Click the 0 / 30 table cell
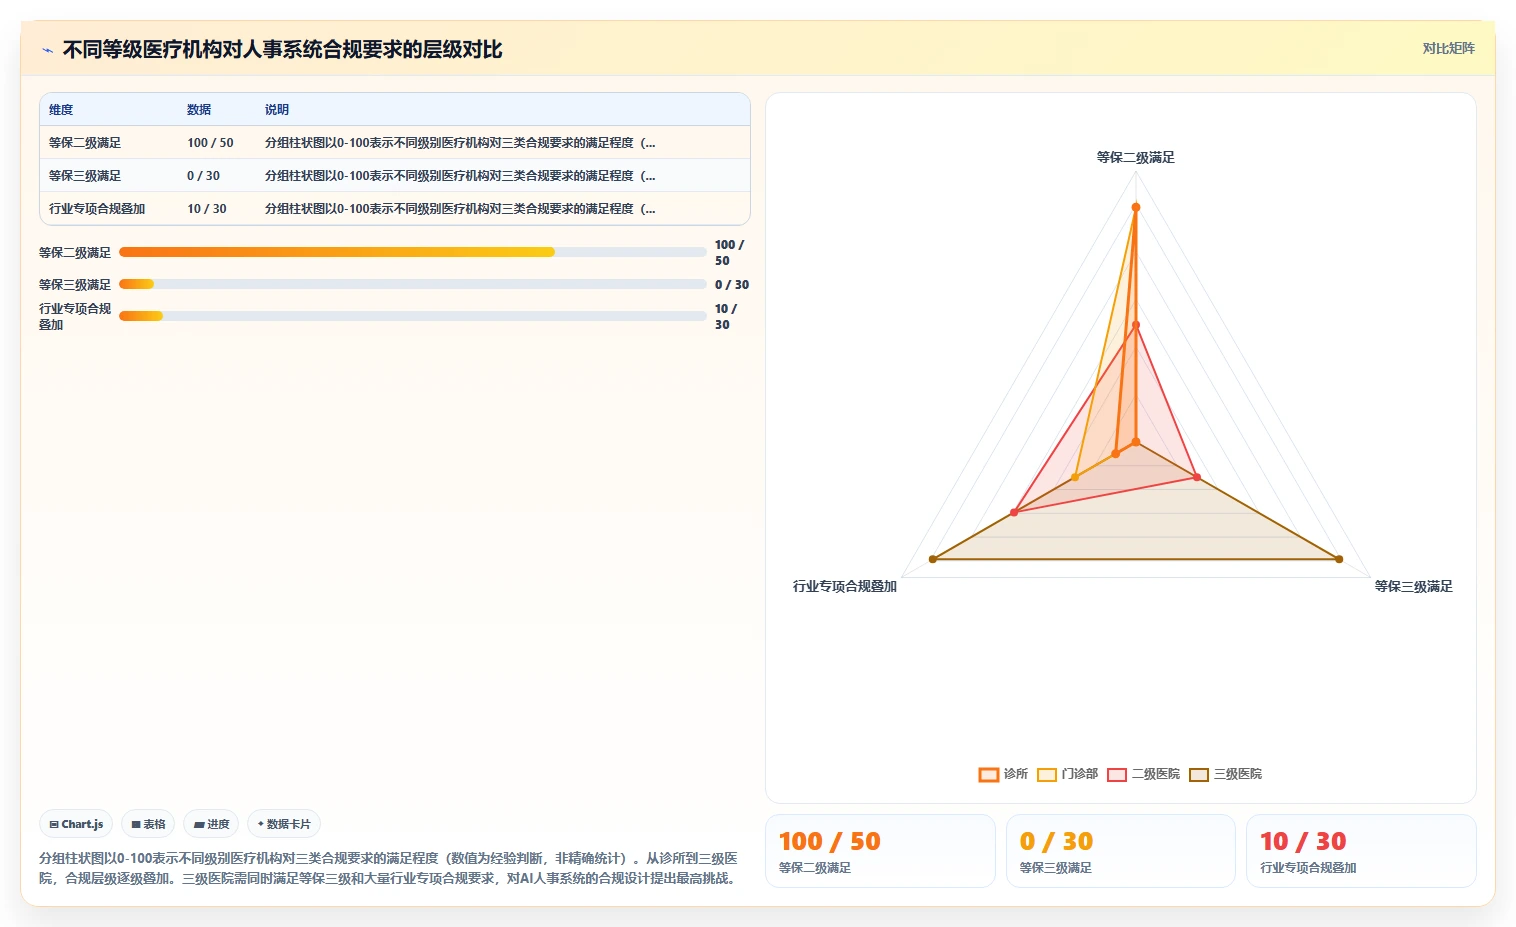Screen dimensions: 1516x927 (203, 176)
